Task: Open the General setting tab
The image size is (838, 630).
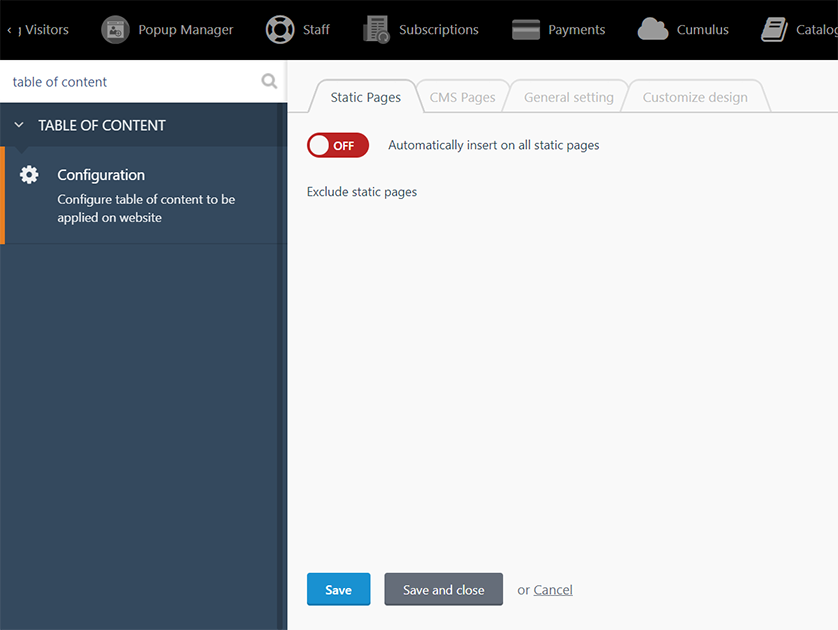Action: [x=569, y=97]
